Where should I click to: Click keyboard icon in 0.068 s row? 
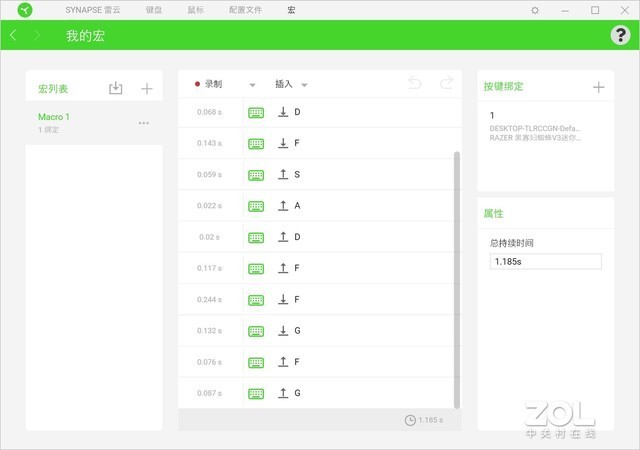256,112
